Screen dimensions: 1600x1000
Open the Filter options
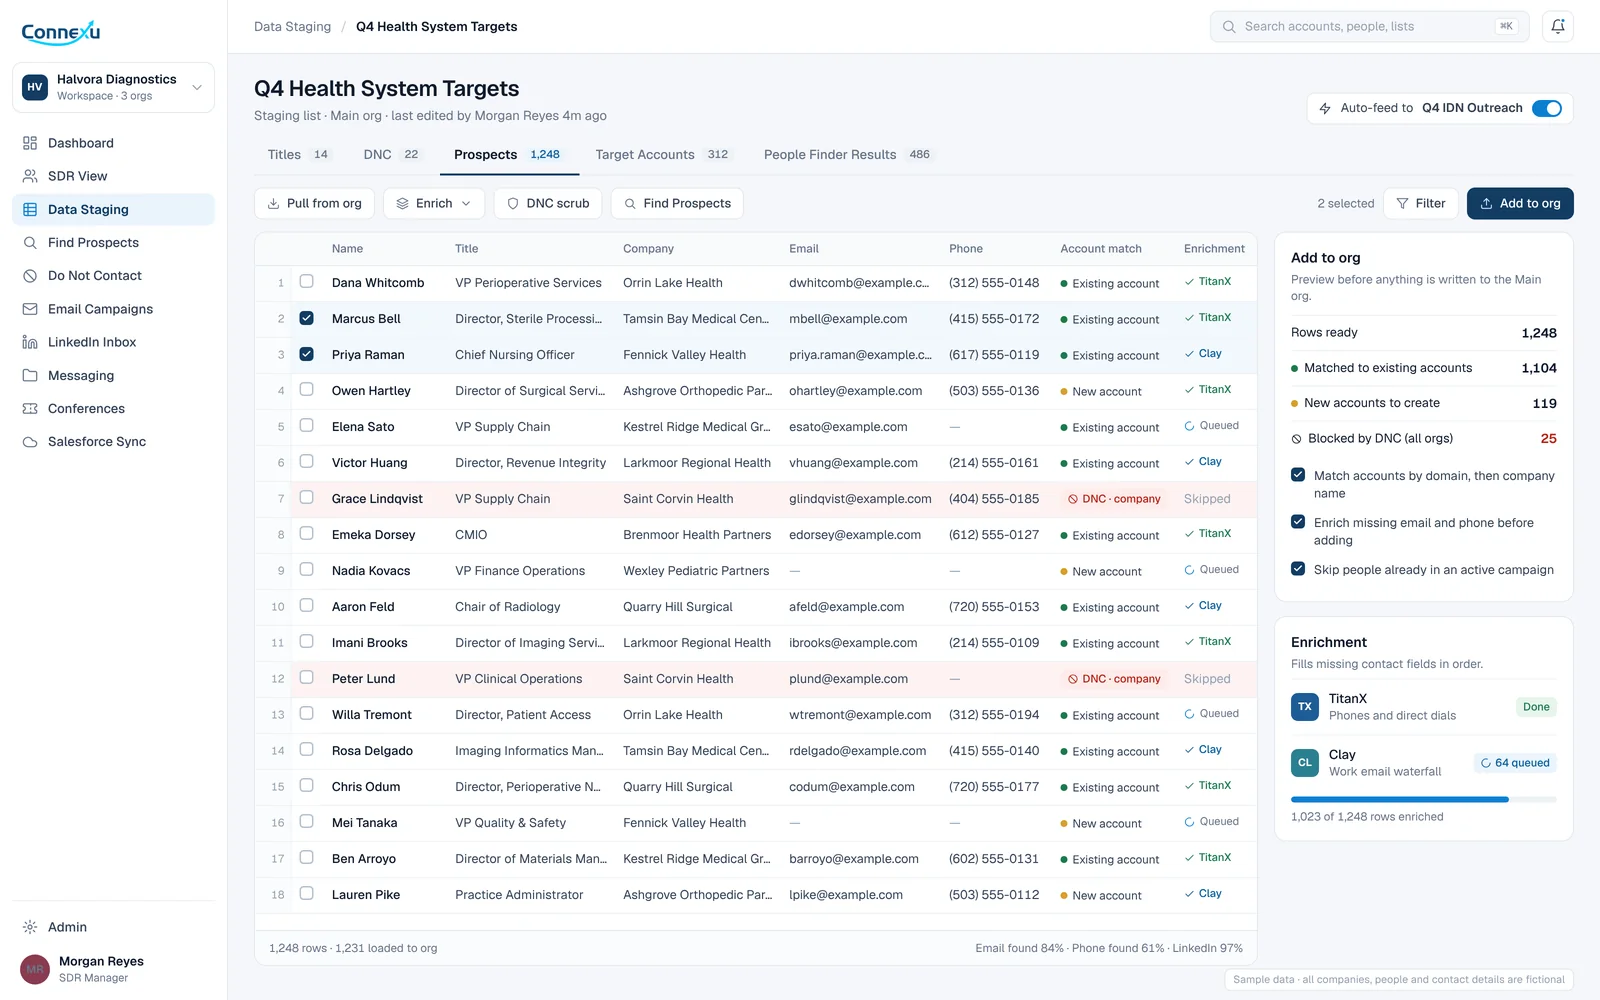[x=1421, y=203]
